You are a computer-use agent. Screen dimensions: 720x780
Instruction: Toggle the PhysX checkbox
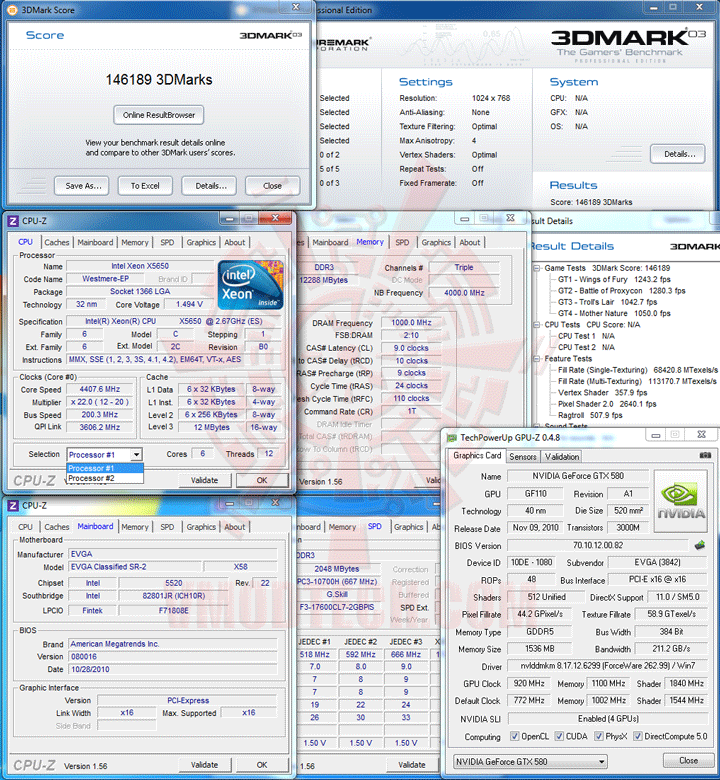[x=599, y=736]
